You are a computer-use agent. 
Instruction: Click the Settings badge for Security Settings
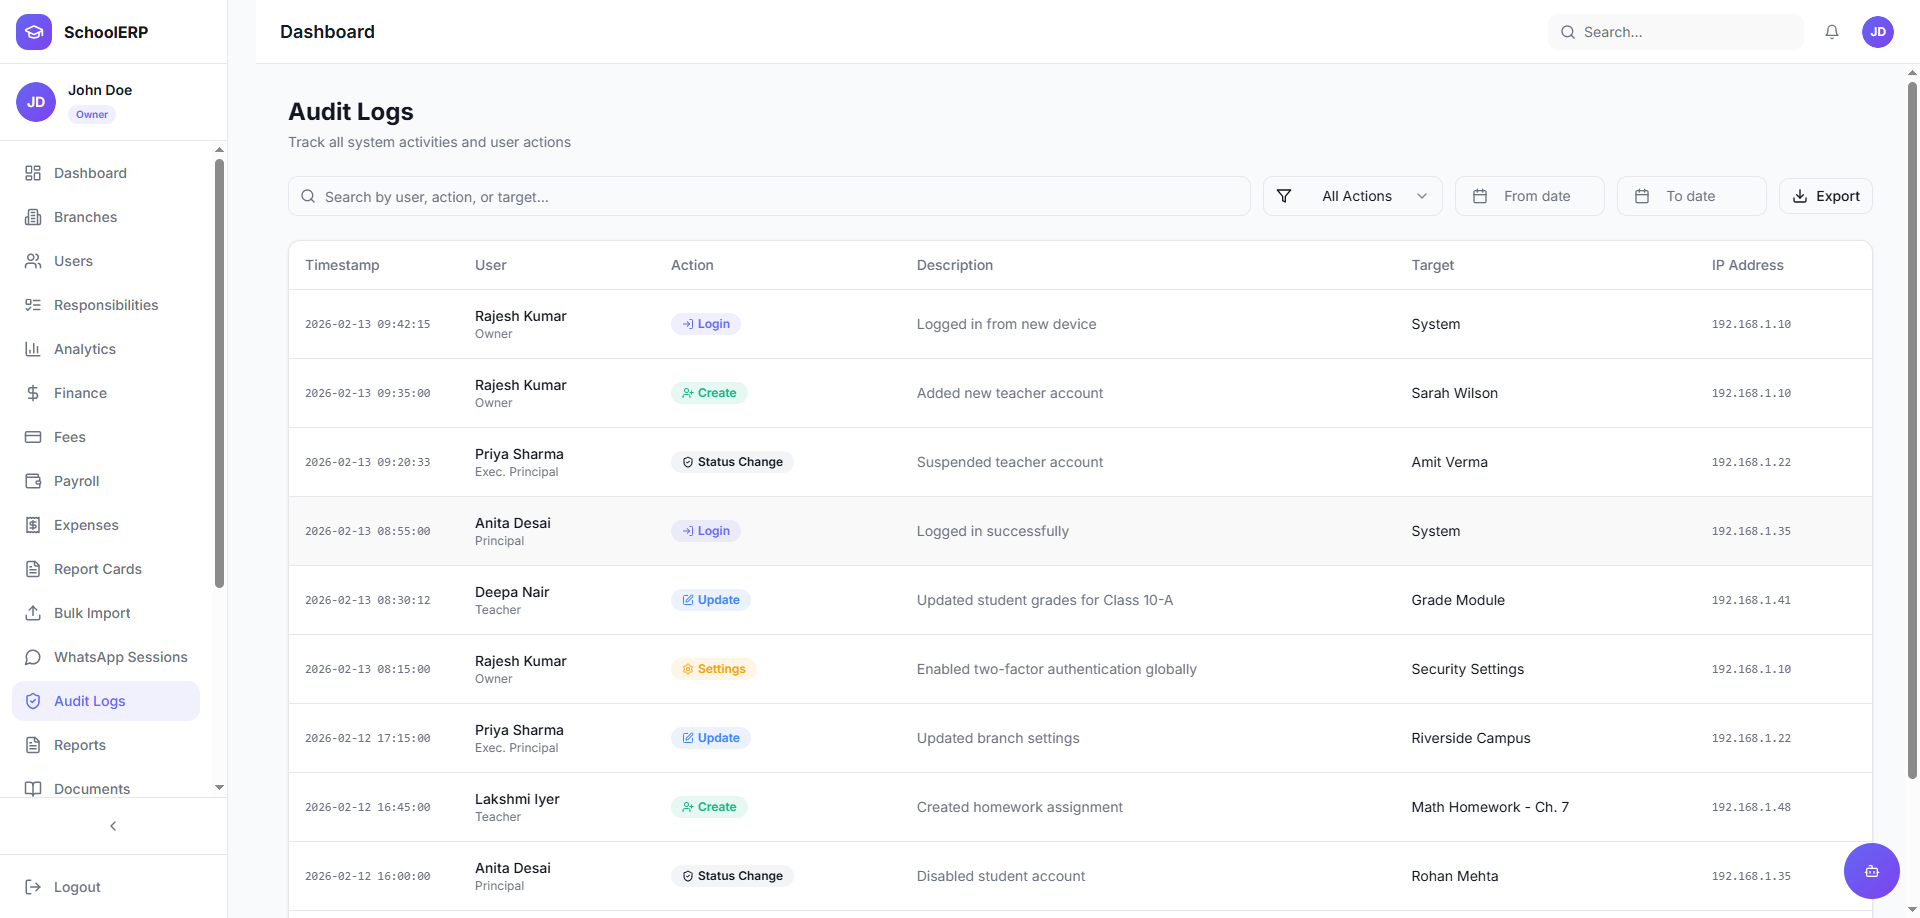[x=713, y=669]
